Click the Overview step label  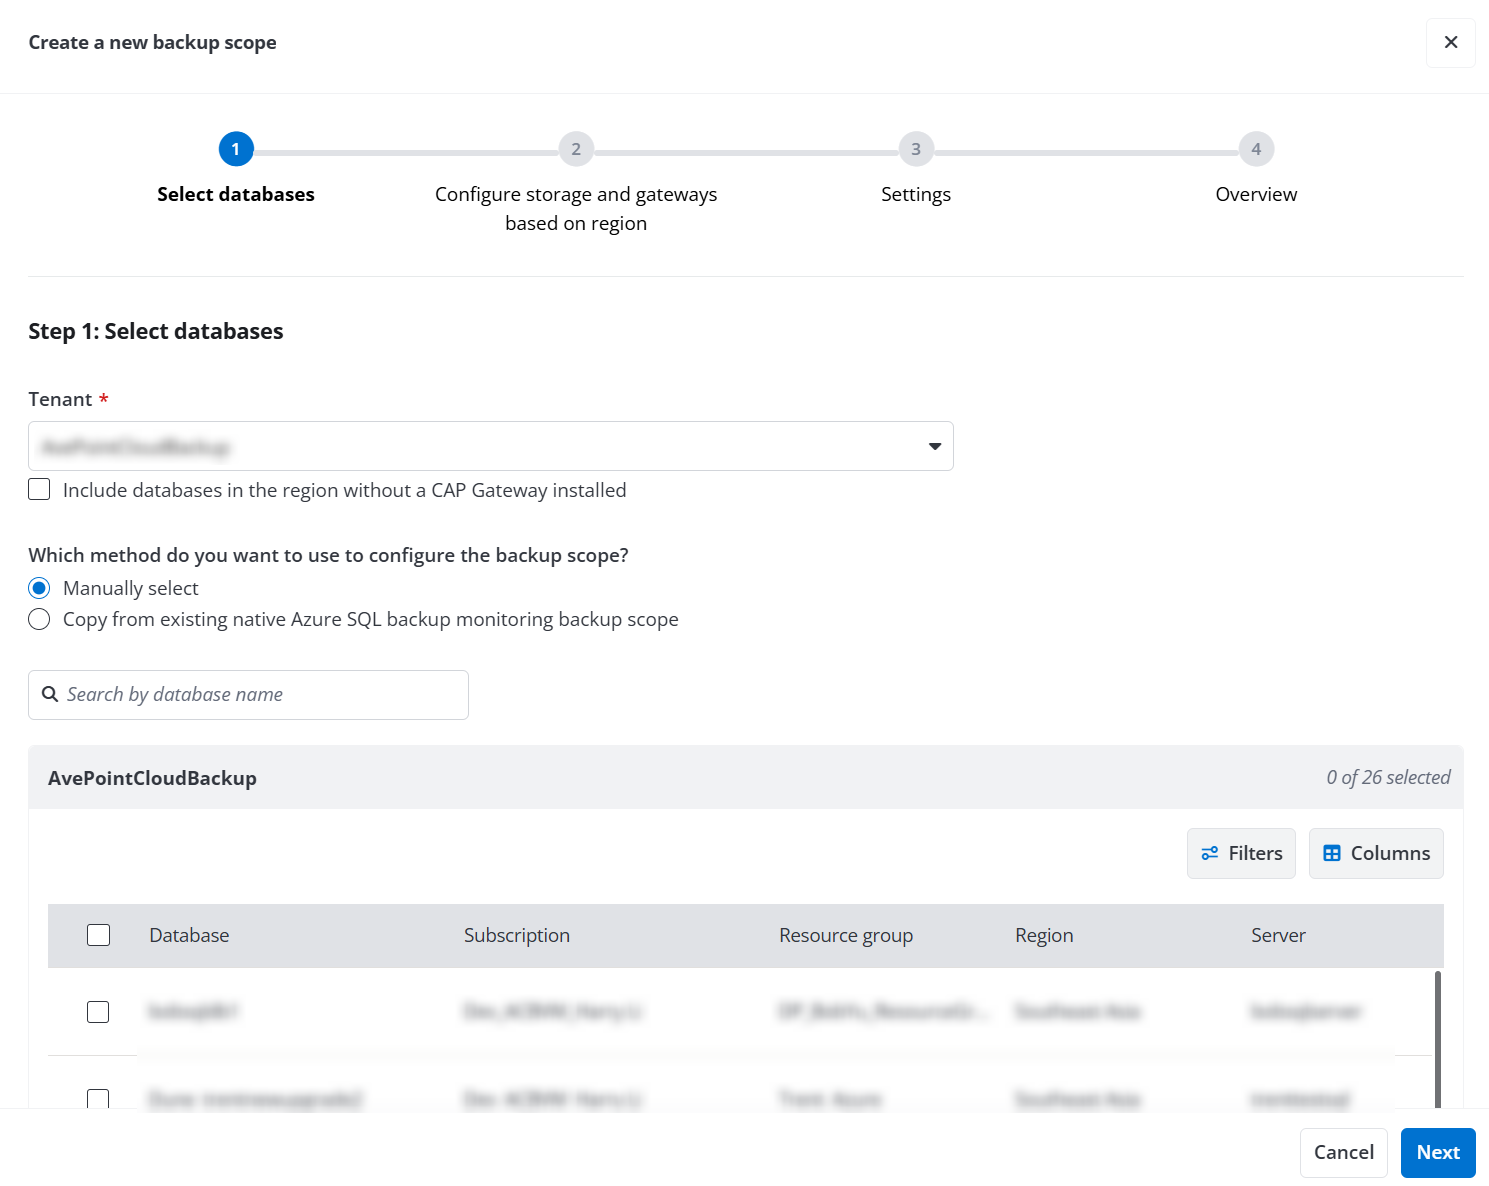click(1256, 194)
